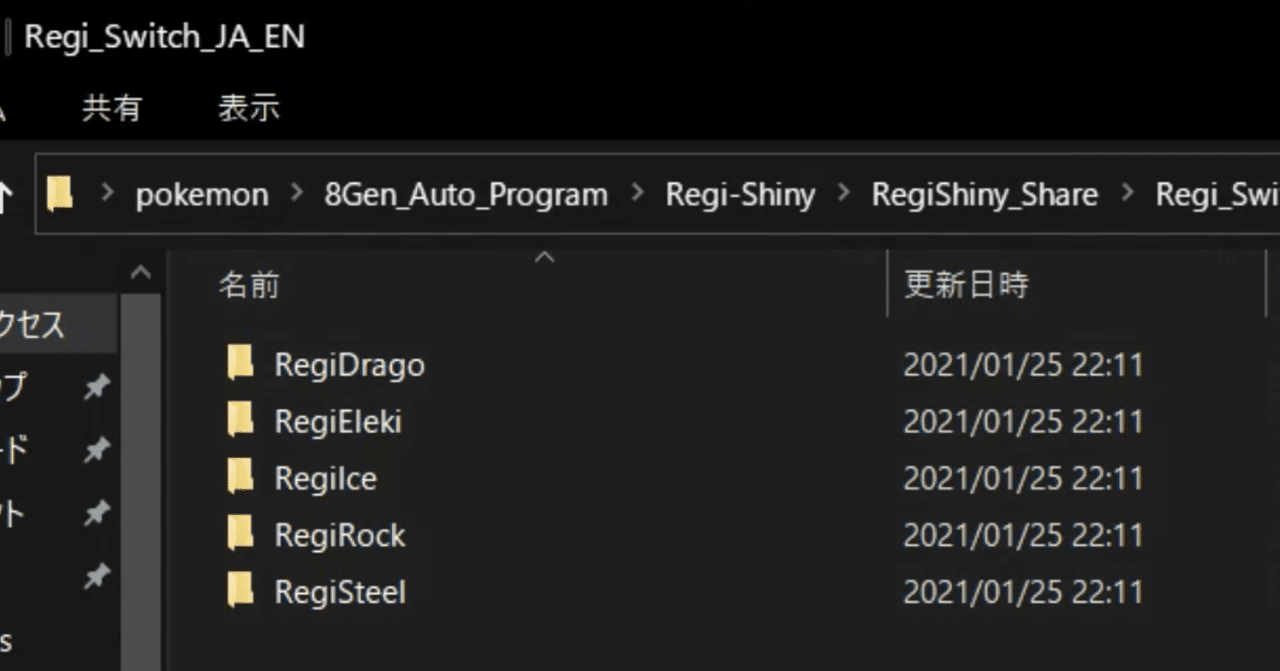Click the bottom pin icon in sidebar
The height and width of the screenshot is (671, 1280).
coord(96,575)
